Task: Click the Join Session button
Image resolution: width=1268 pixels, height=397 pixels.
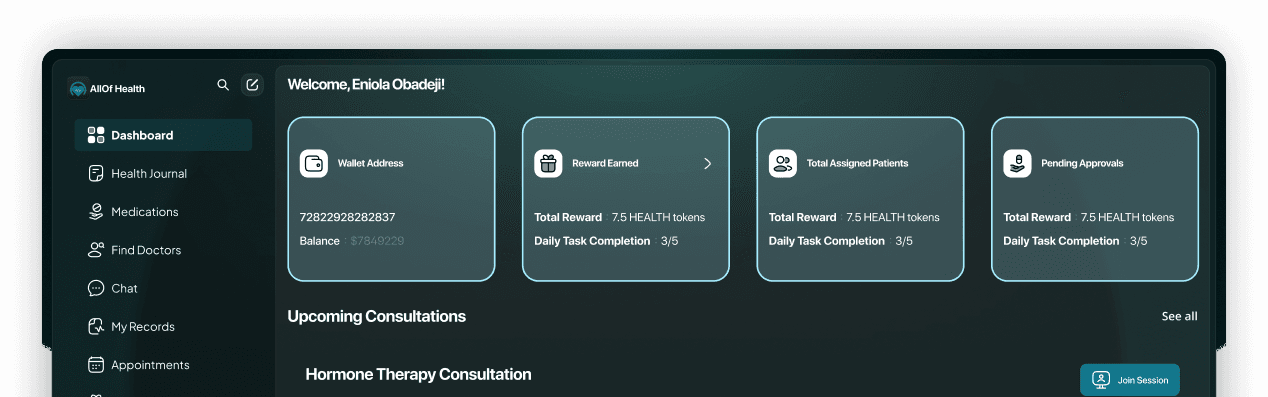Action: pos(1130,380)
